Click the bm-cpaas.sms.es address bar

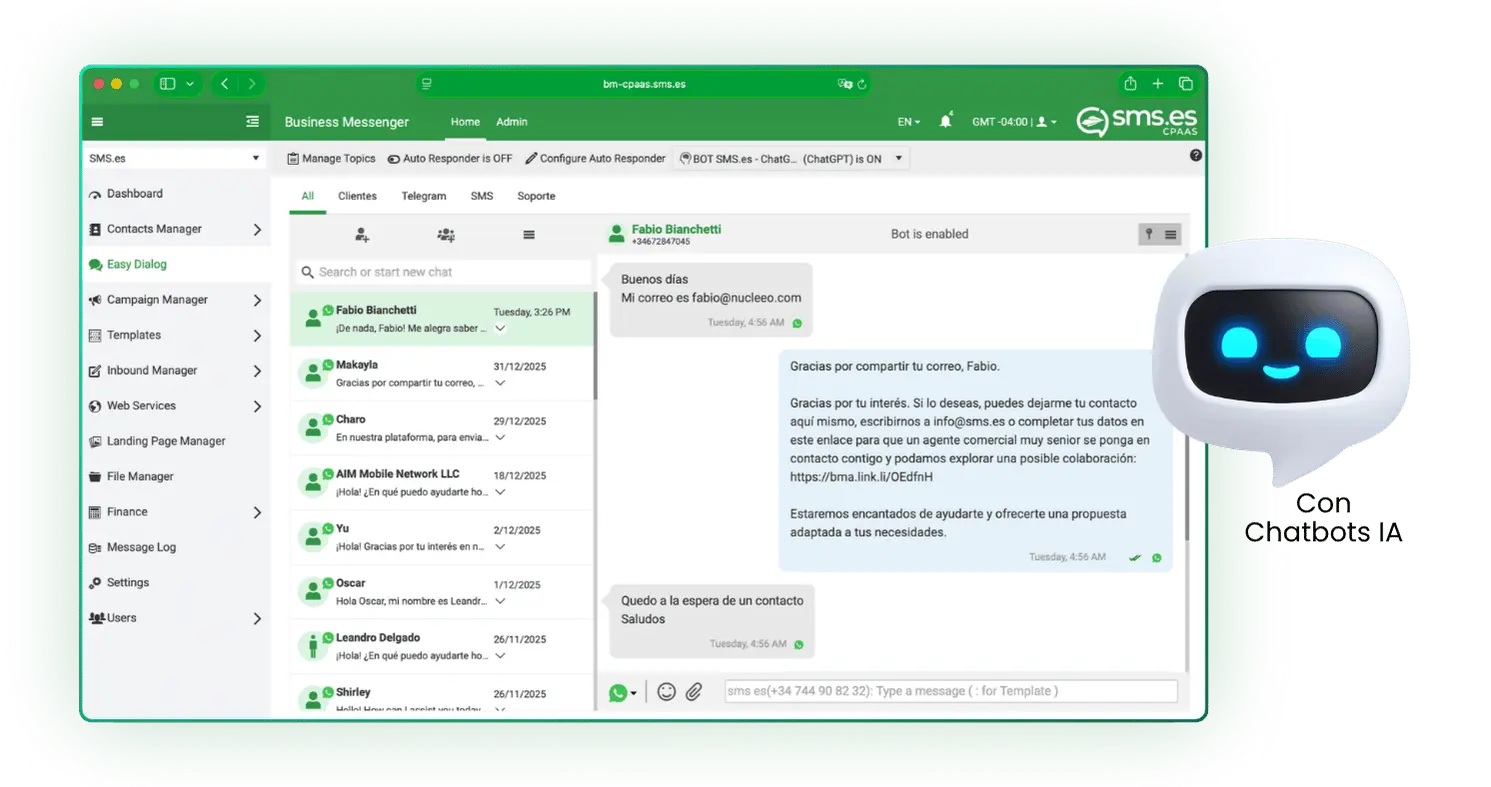(644, 85)
